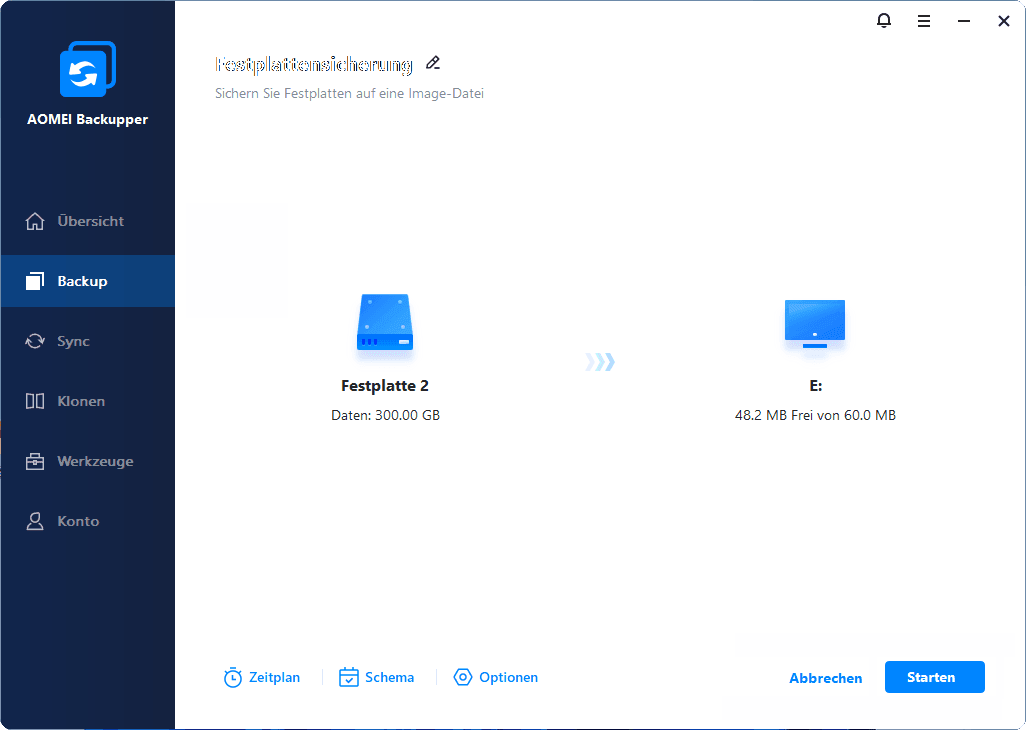Click the task name title field
The width and height of the screenshot is (1026, 730).
click(x=314, y=64)
